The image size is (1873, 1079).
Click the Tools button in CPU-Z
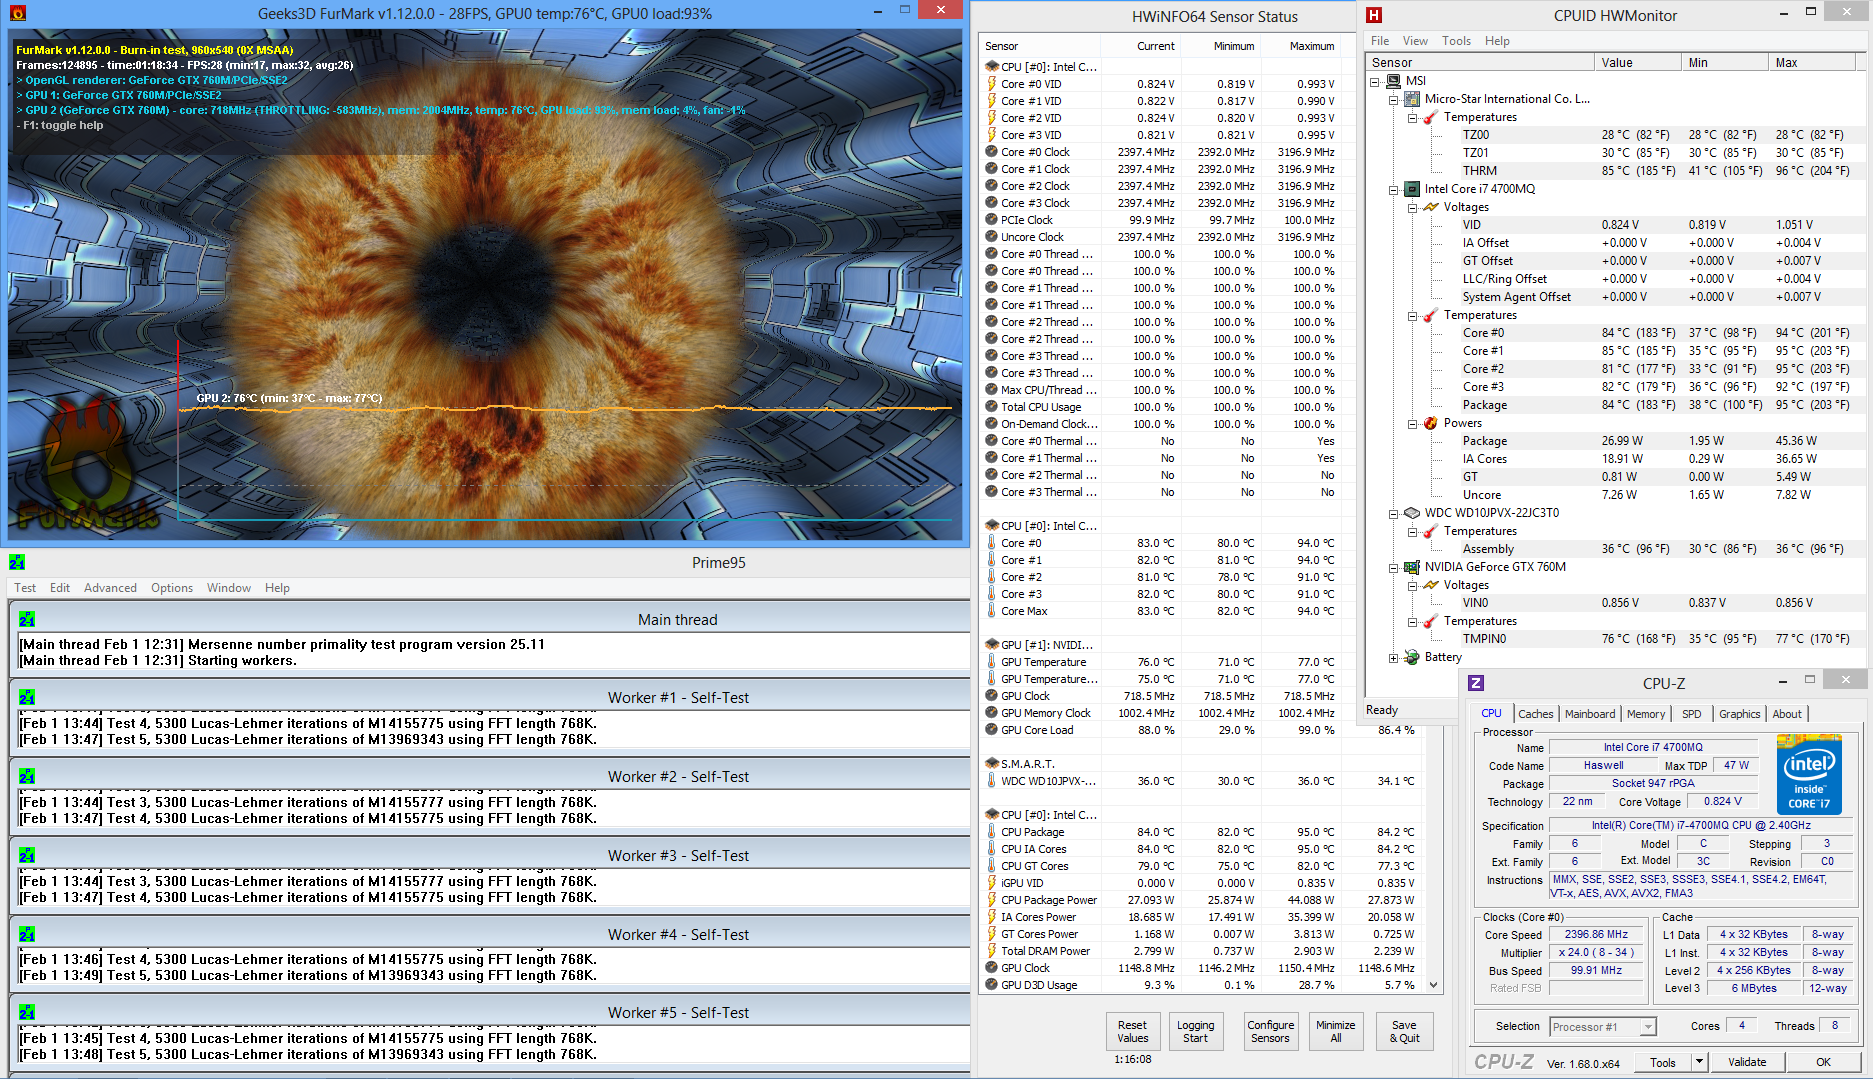[x=1663, y=1062]
